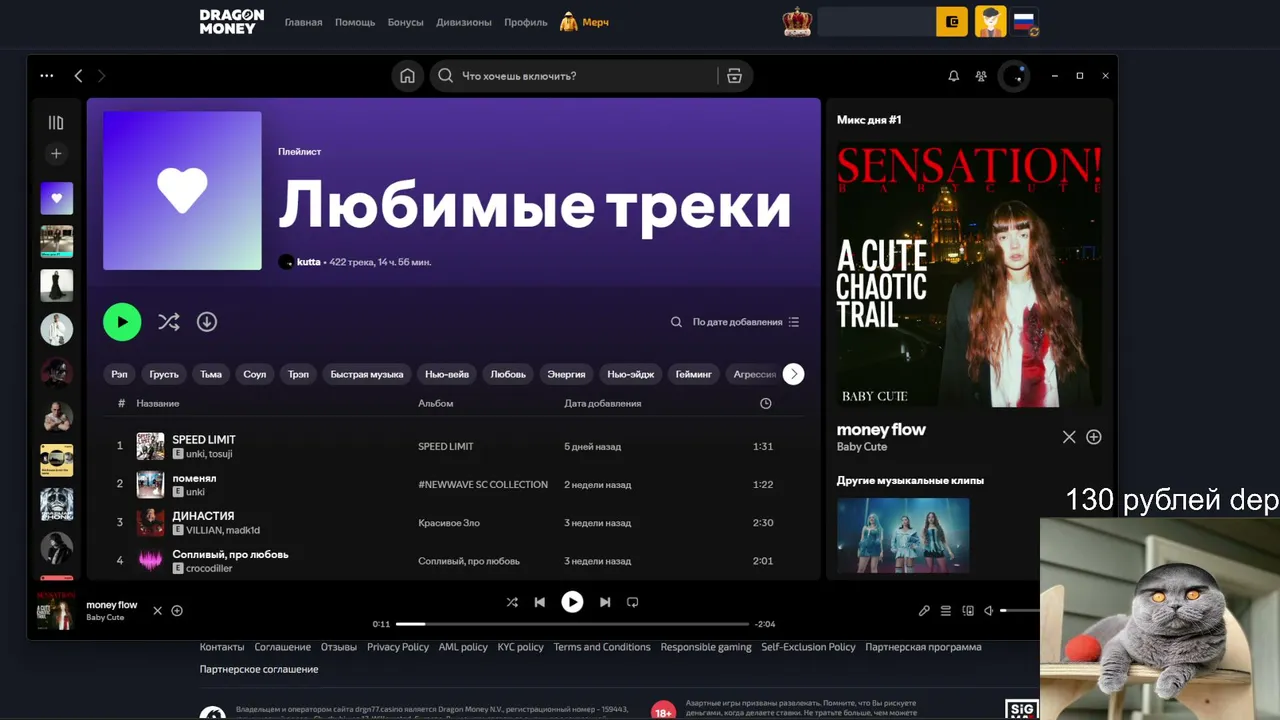Open Liked Songs heart tile in sidebar

click(56, 198)
